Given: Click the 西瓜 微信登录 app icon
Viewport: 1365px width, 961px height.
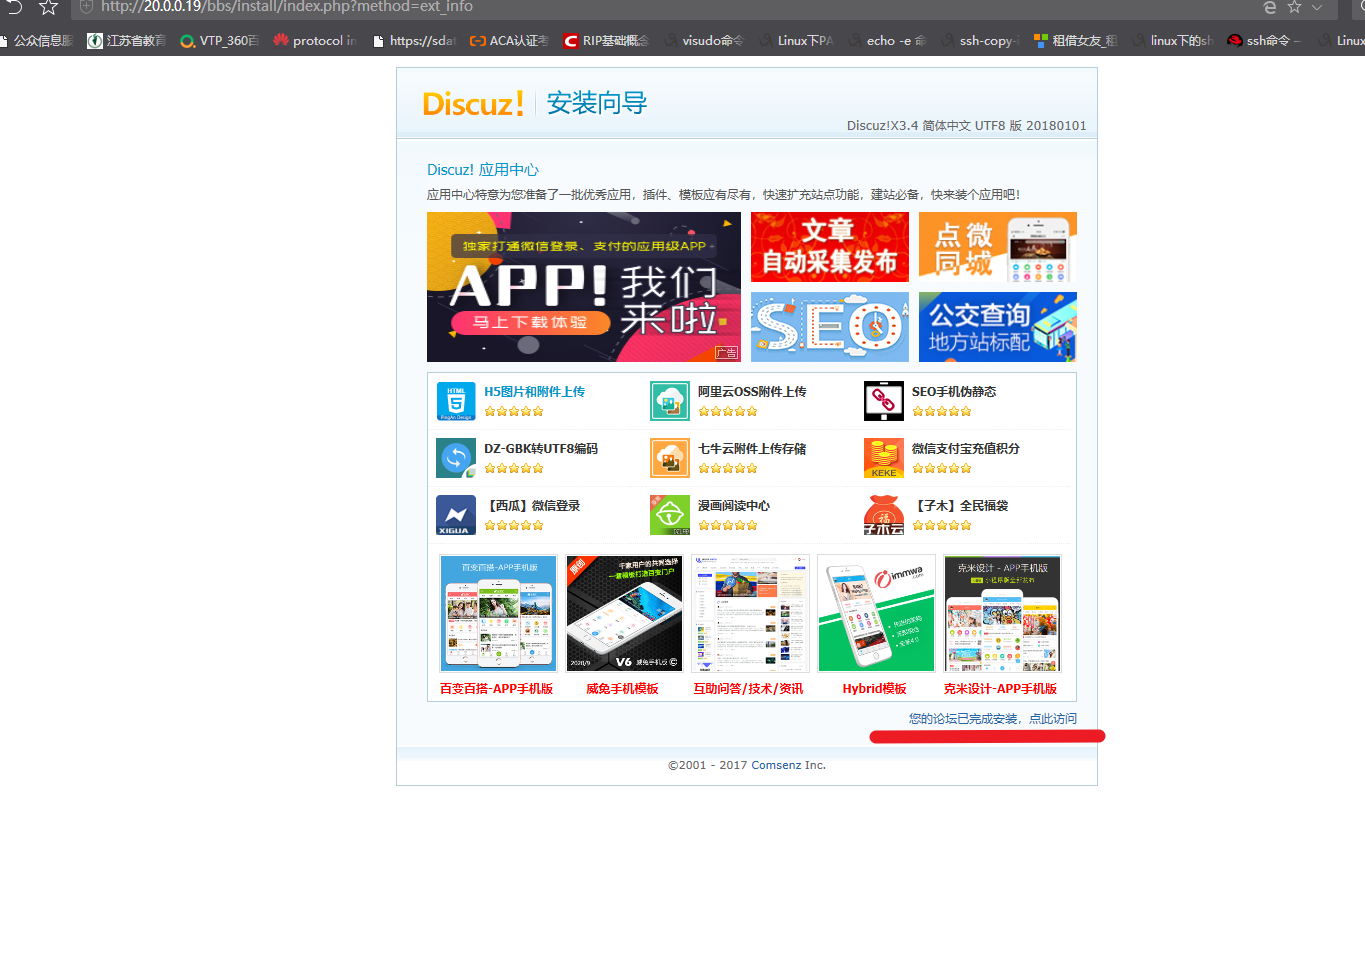Looking at the screenshot, I should [456, 515].
